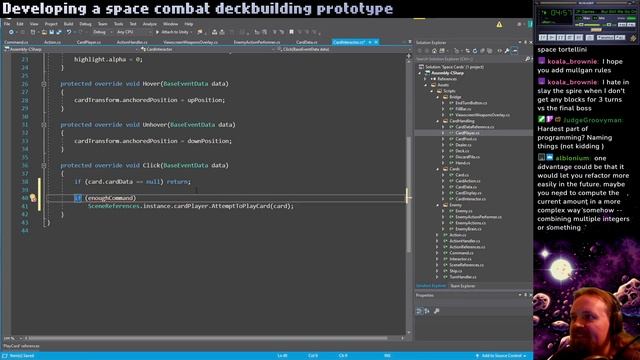
Task: Switch to the CardPlayer.cs tab
Action: (x=89, y=42)
